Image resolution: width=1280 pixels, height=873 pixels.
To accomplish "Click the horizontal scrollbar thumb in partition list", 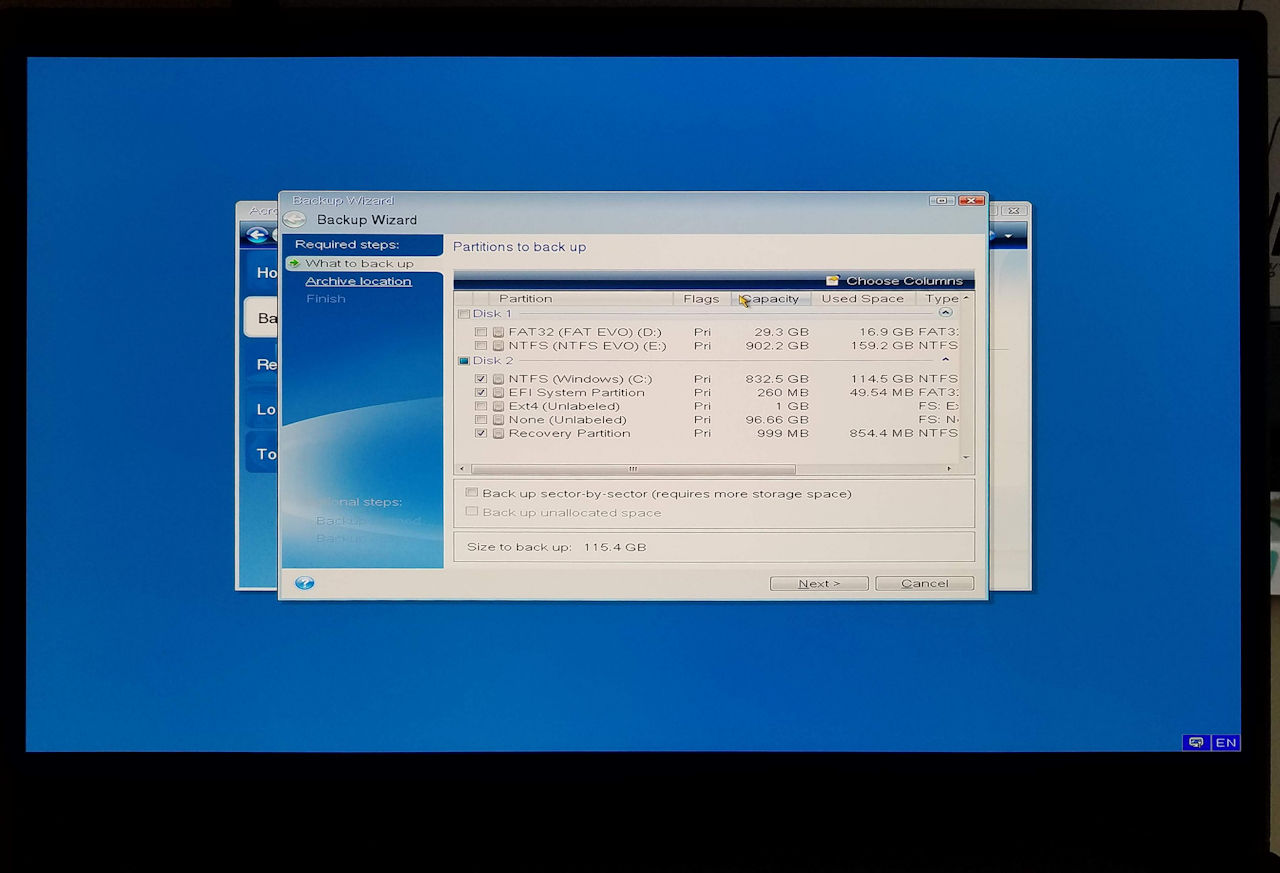I will [x=633, y=469].
